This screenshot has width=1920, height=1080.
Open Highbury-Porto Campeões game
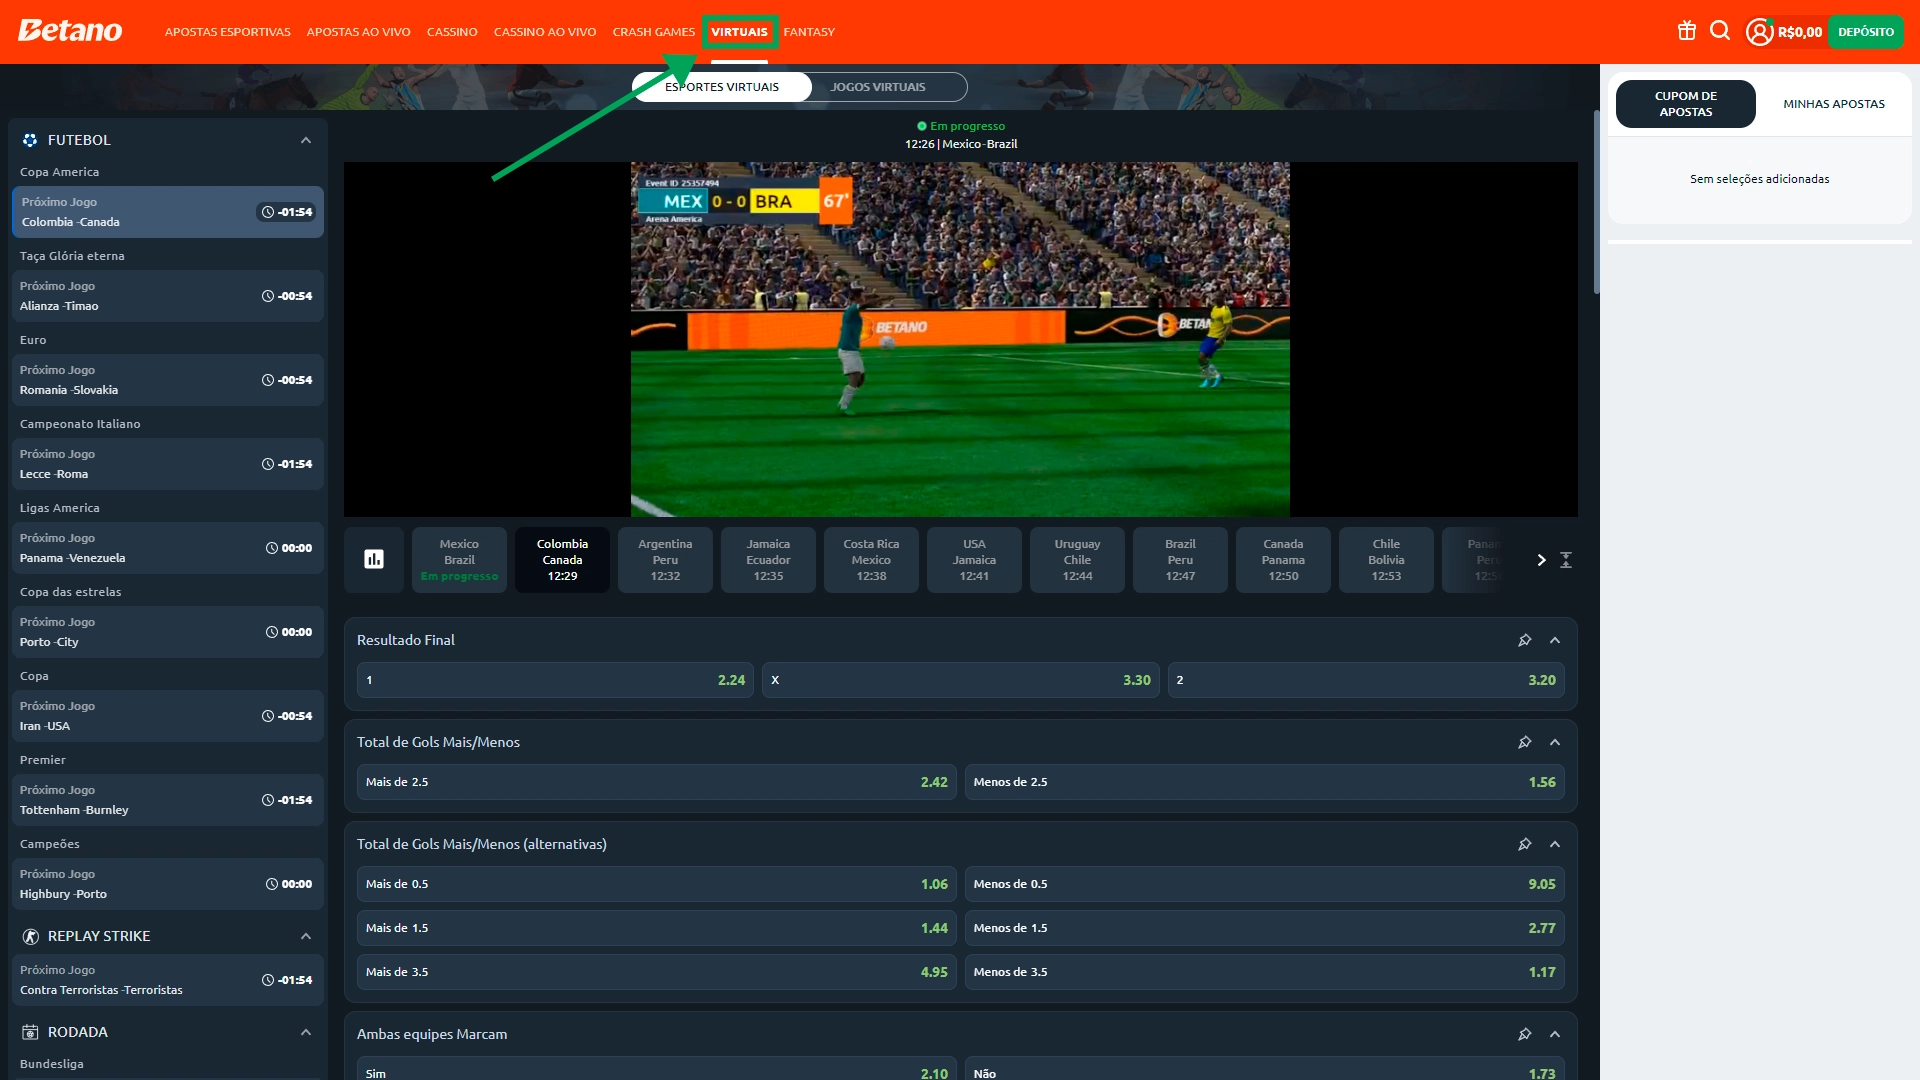pos(168,884)
